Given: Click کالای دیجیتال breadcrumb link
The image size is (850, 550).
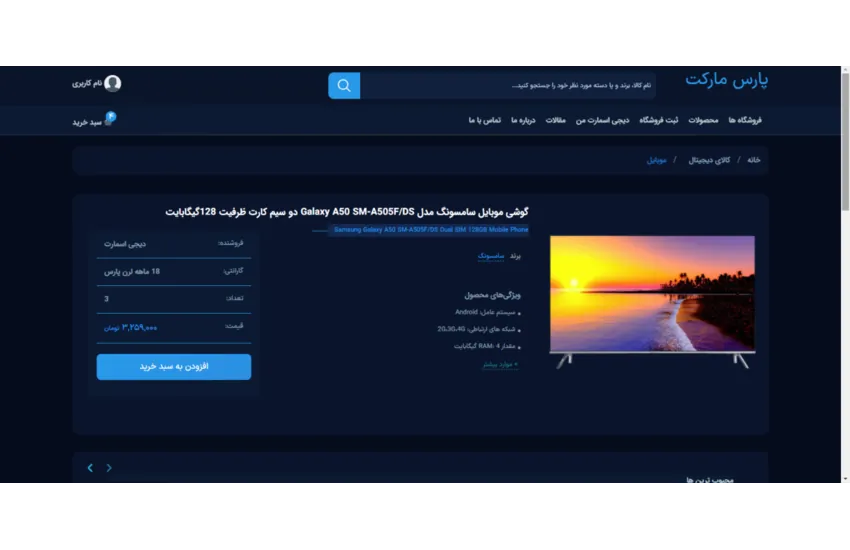Looking at the screenshot, I should click(x=710, y=160).
